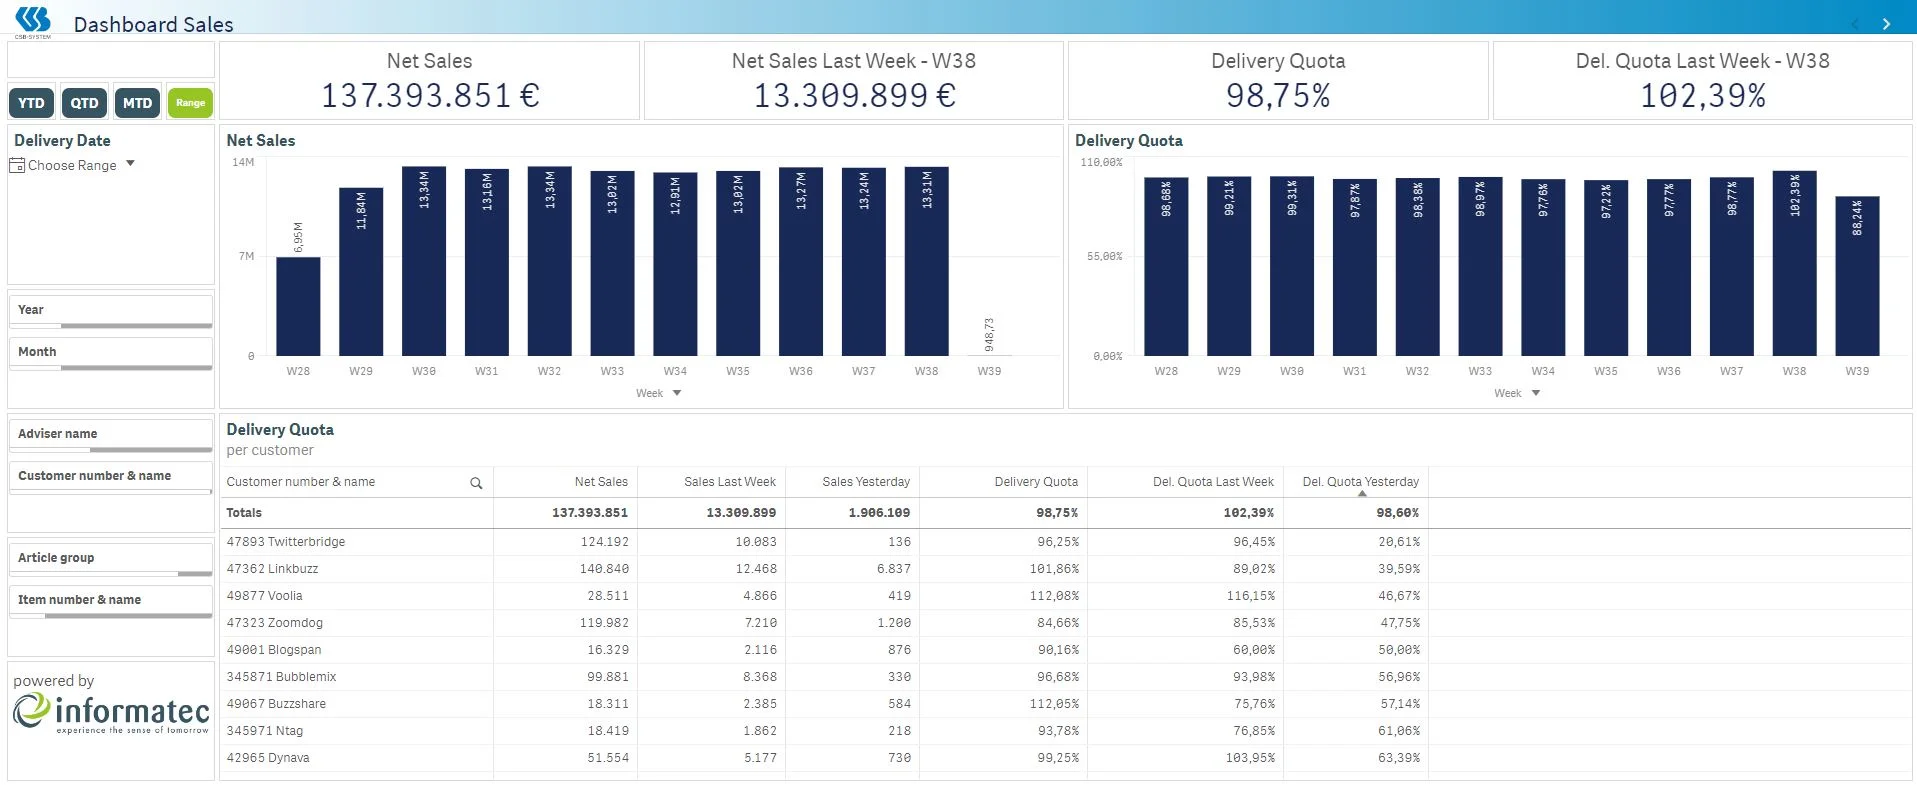
Task: Click the search icon in customer column
Action: tap(476, 483)
